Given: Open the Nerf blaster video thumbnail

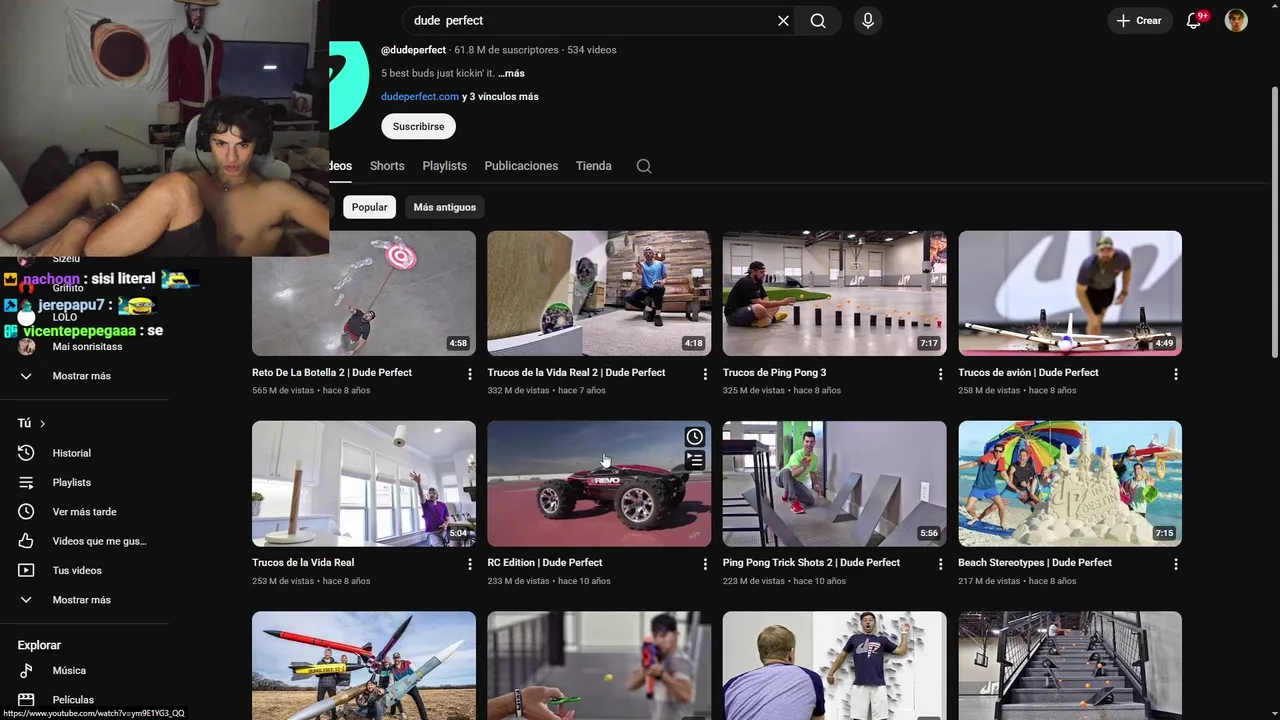Looking at the screenshot, I should pyautogui.click(x=599, y=665).
